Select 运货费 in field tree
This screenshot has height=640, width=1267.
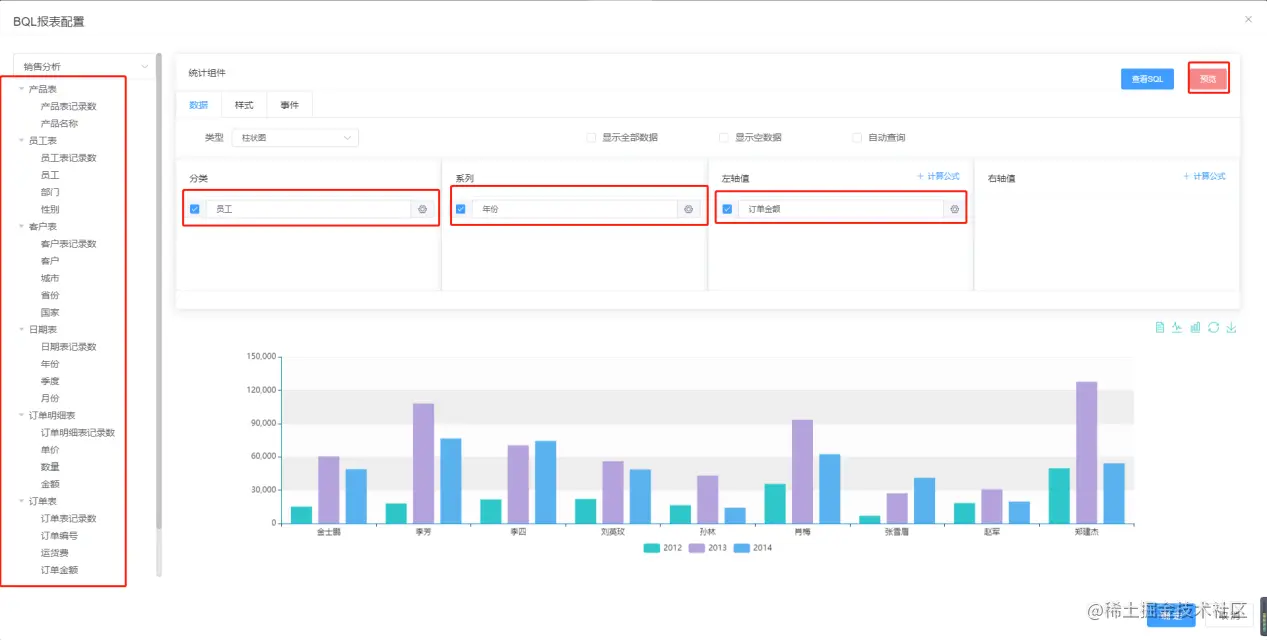click(x=54, y=552)
